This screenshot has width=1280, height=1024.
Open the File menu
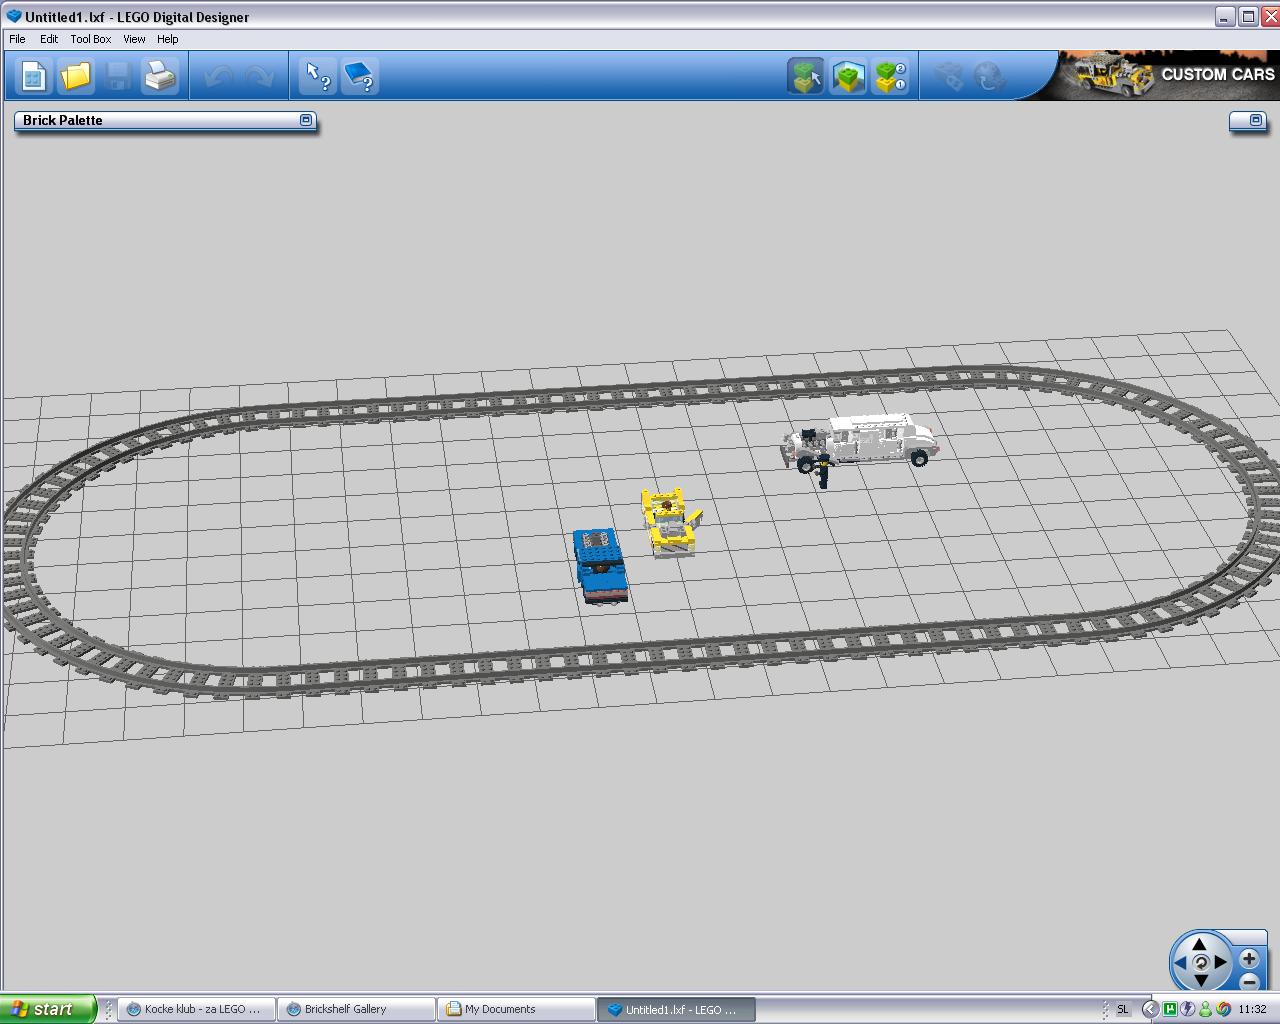17,39
